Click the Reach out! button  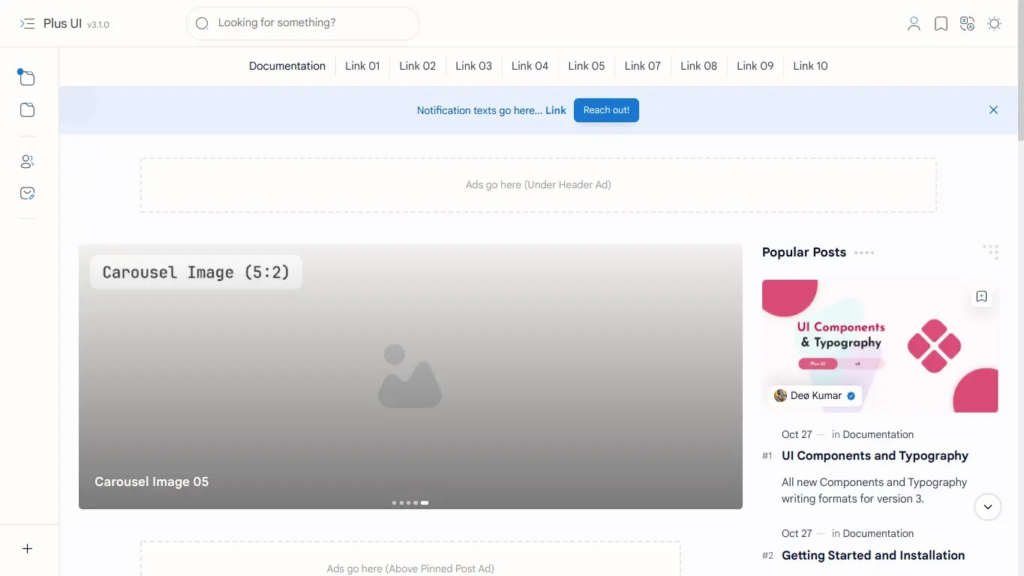point(606,110)
